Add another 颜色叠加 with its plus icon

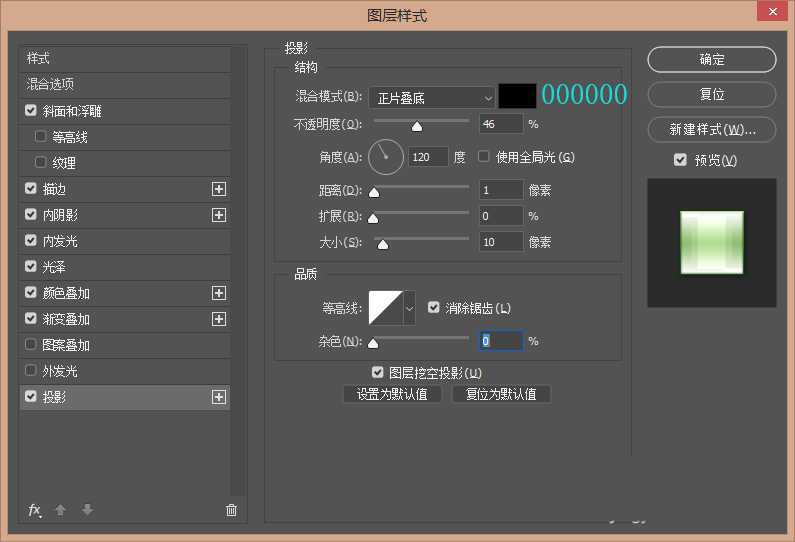click(x=219, y=293)
